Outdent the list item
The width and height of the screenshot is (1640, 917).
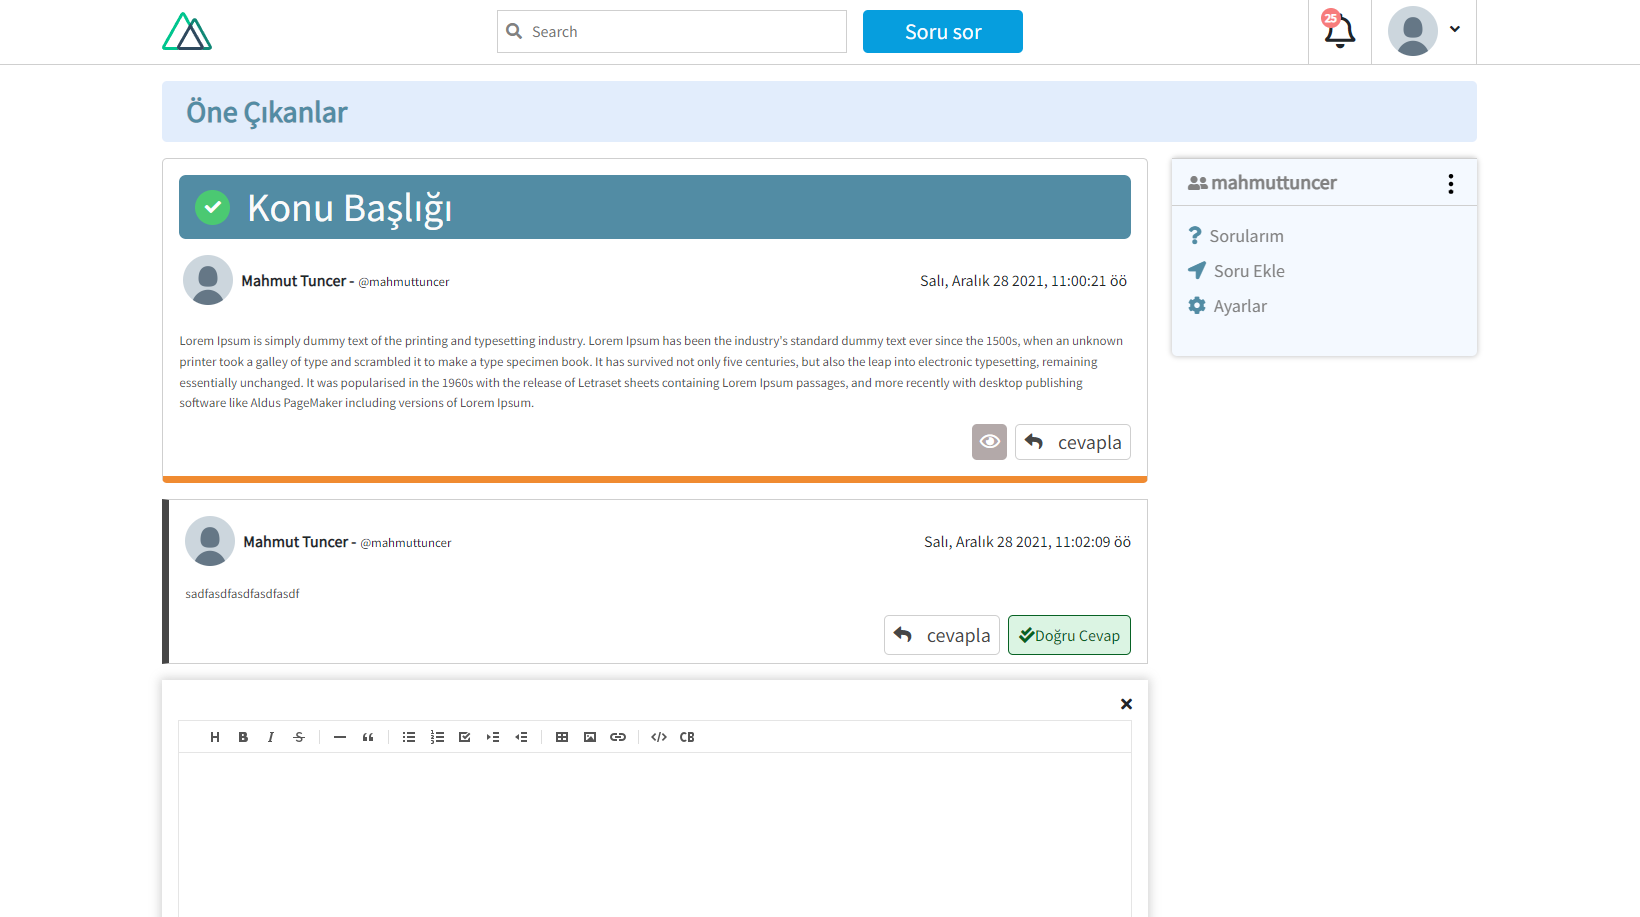click(x=521, y=737)
